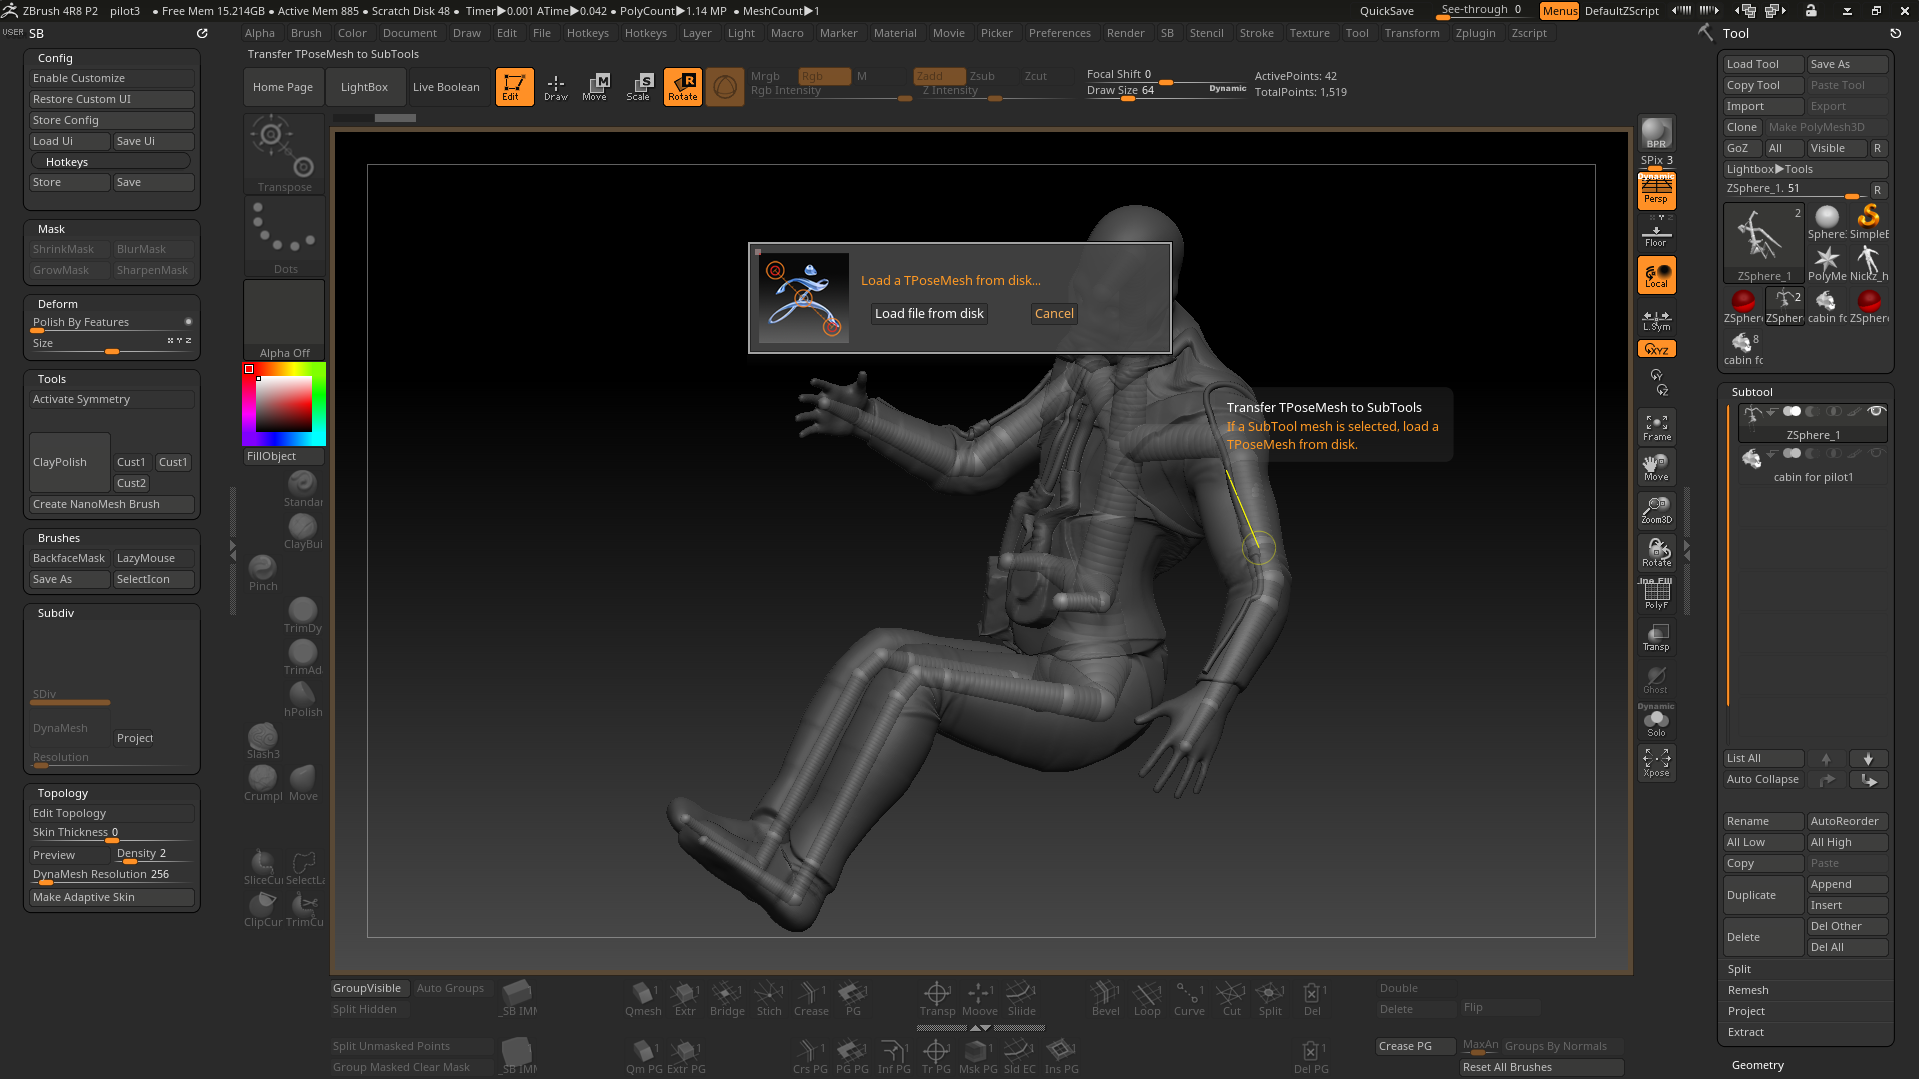Click the Crease ZModeler icon
This screenshot has width=1919, height=1079.
811,998
